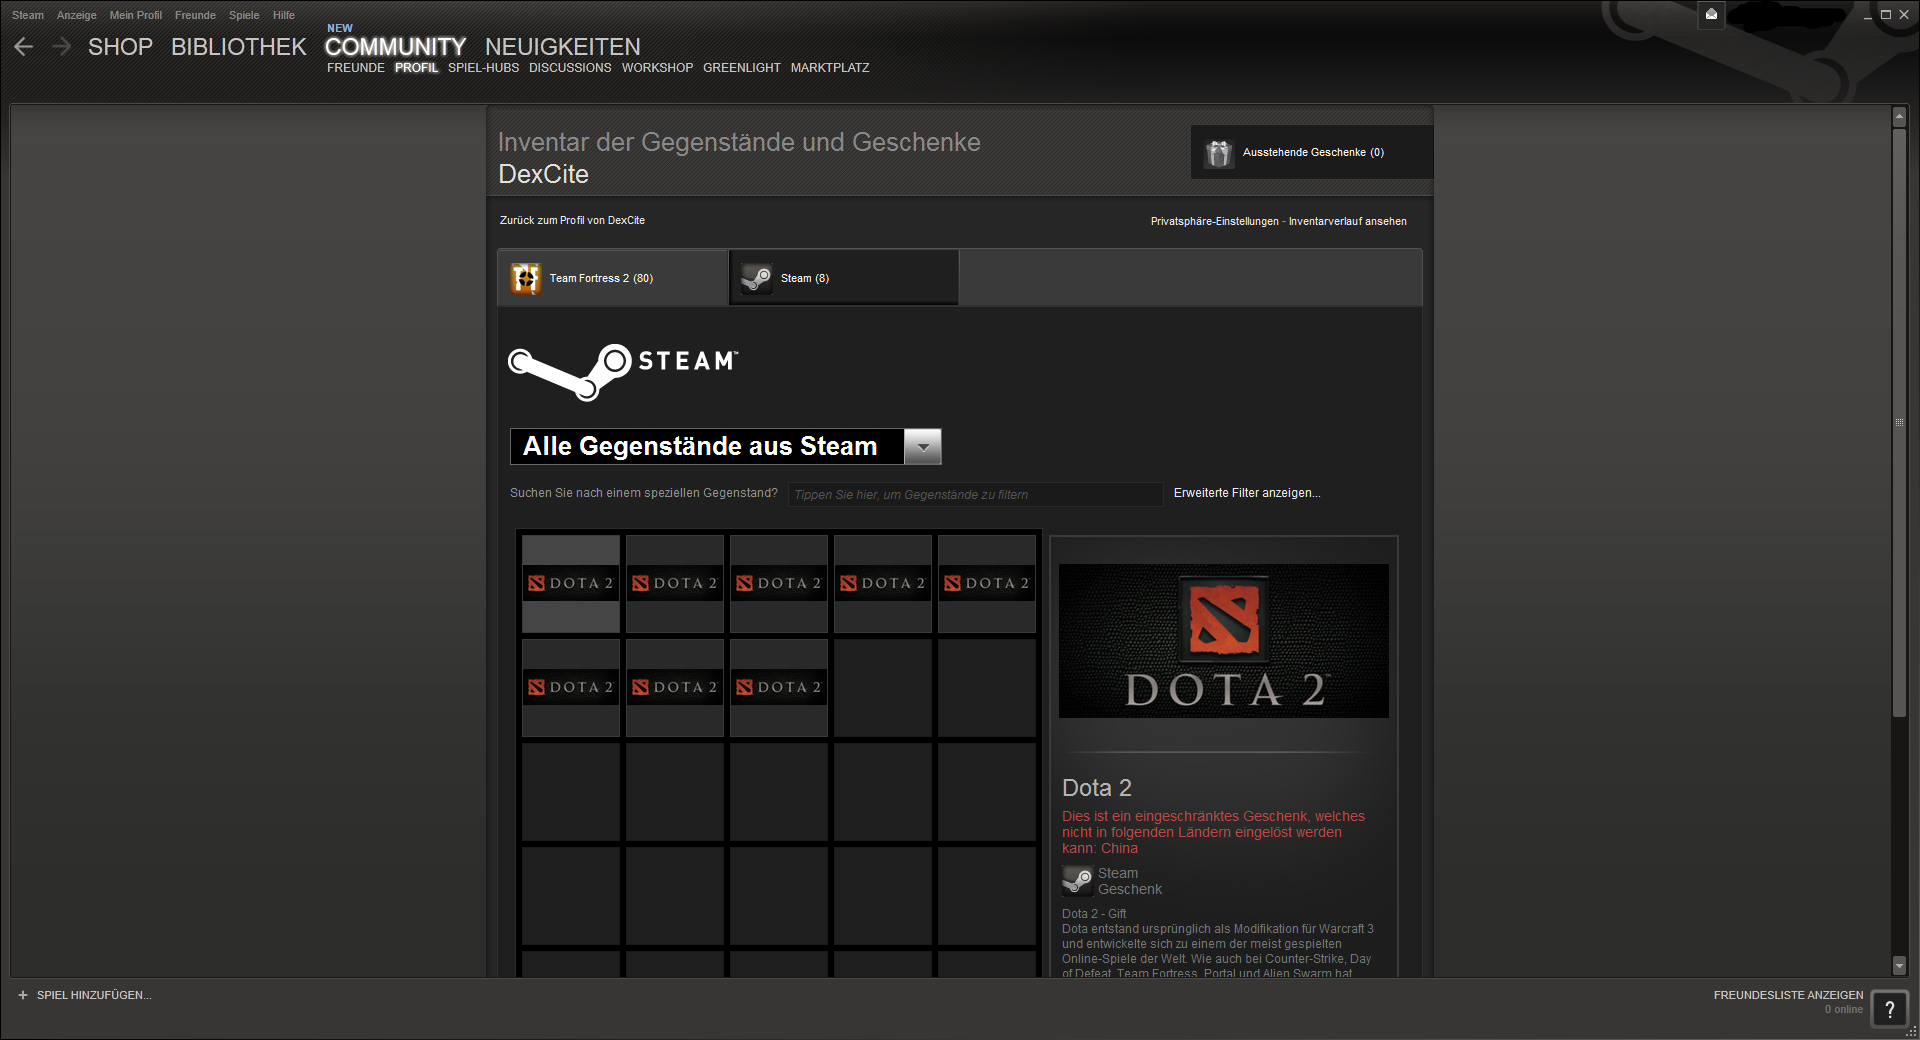Screen dimensions: 1920x1040
Task: Open the Spiele menu
Action: click(244, 15)
